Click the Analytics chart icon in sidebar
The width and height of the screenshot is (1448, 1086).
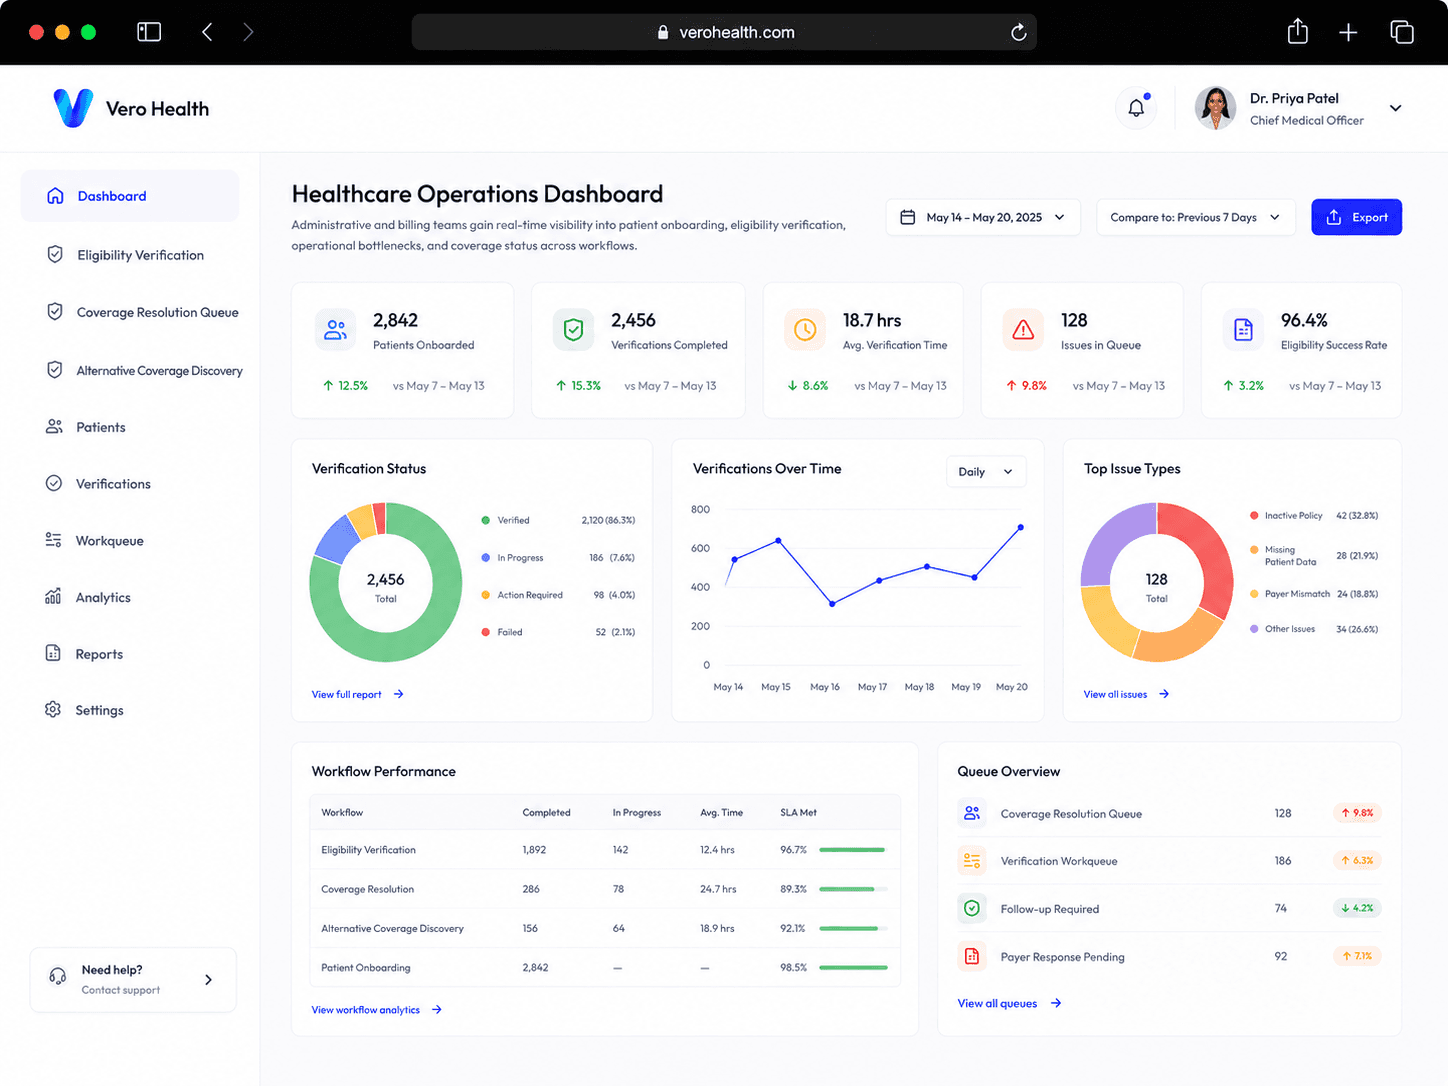pos(53,596)
